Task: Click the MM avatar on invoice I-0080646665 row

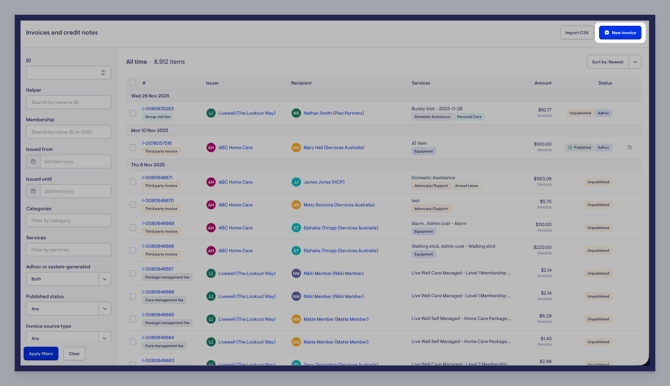Action: (296, 319)
